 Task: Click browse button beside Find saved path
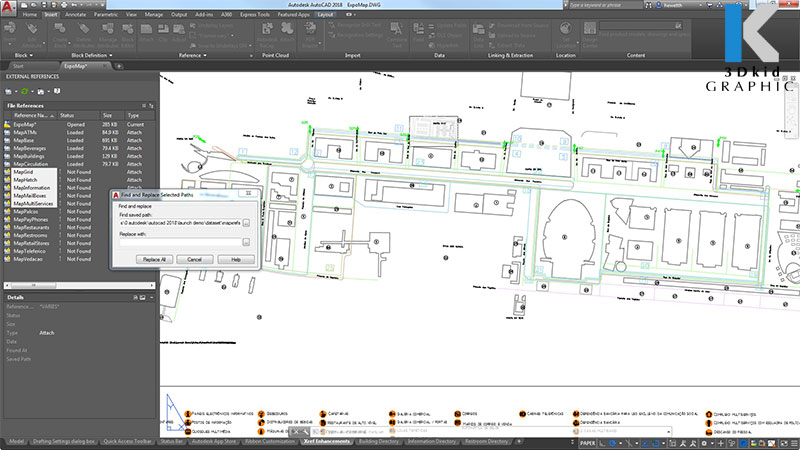(x=246, y=223)
